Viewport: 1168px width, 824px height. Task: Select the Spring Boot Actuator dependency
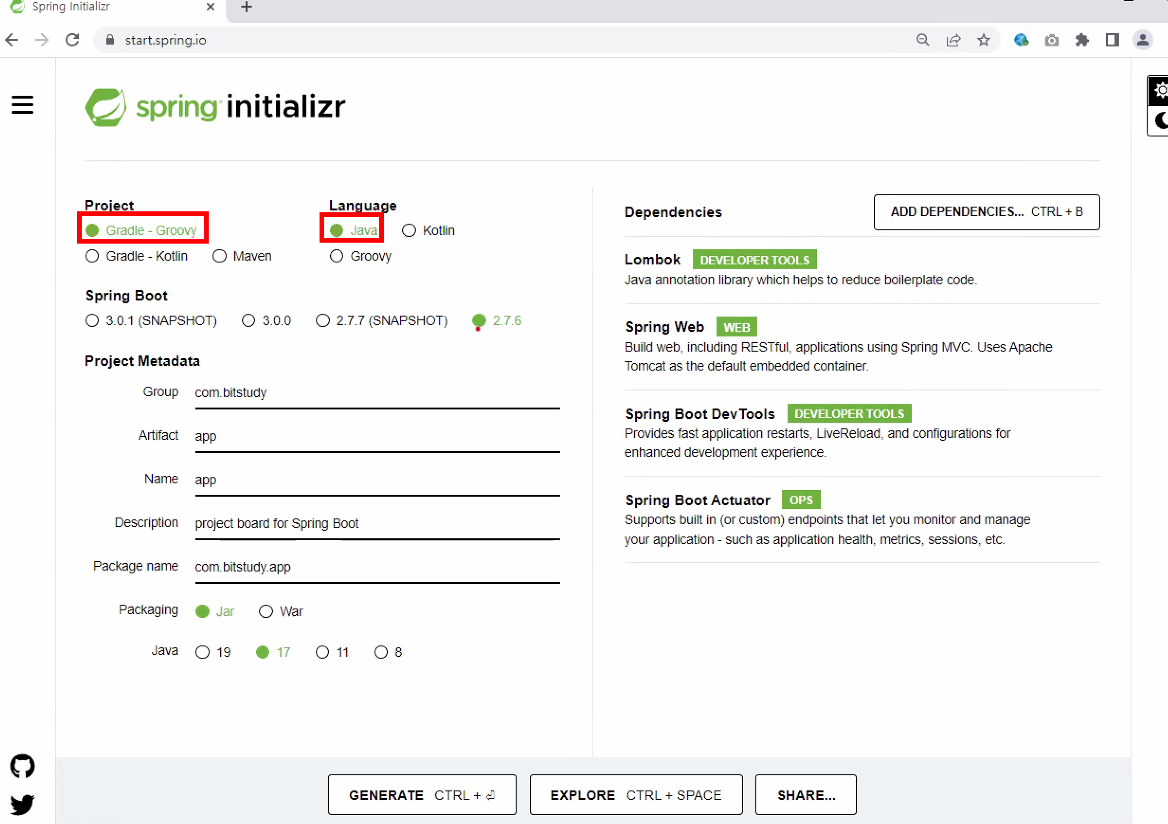pos(862,519)
